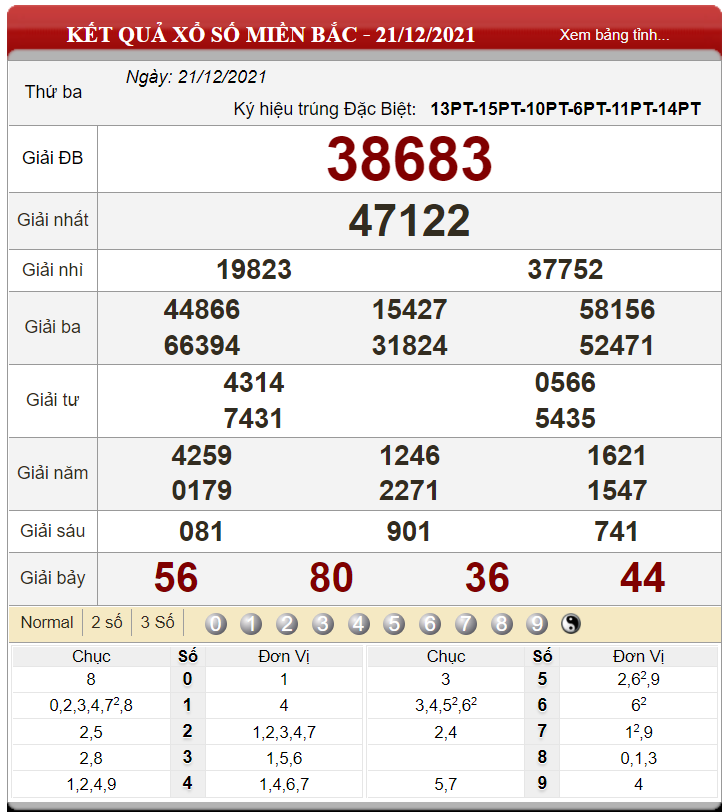Click the digit 6 ball filter
Viewport: 728px width, 812px height.
(x=430, y=624)
